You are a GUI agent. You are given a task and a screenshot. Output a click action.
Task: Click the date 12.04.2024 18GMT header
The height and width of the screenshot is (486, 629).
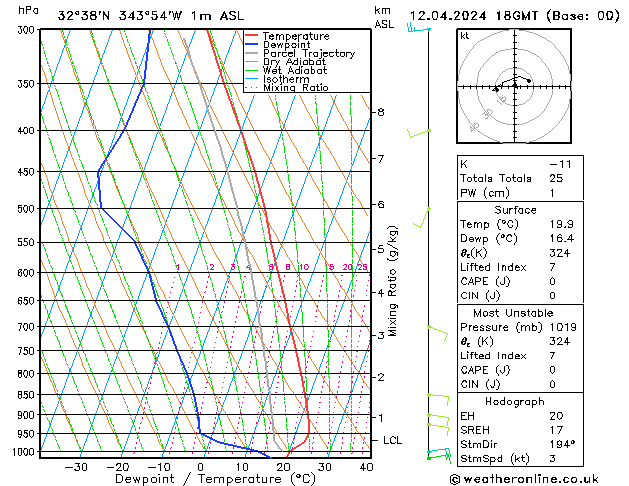coord(474,16)
